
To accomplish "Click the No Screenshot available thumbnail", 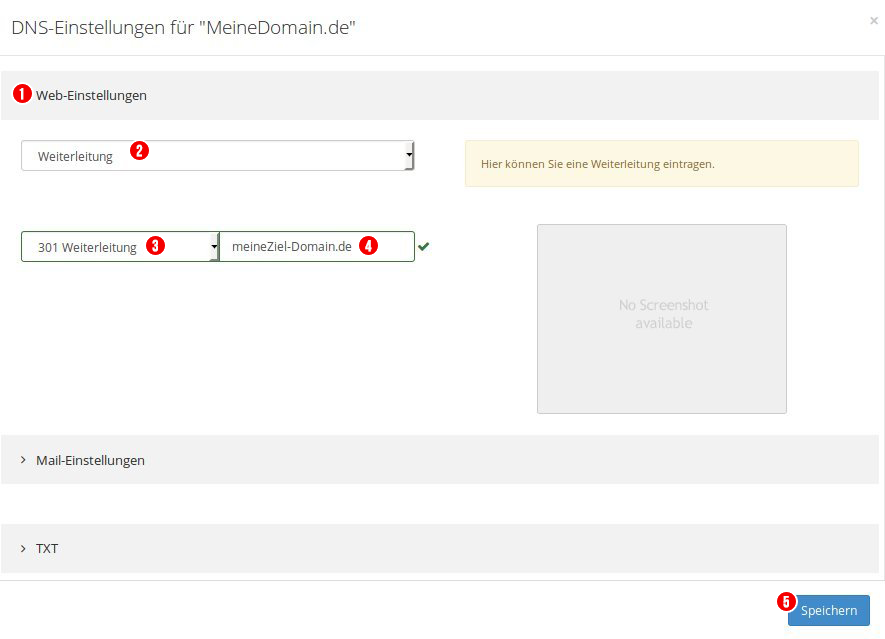I will click(661, 319).
